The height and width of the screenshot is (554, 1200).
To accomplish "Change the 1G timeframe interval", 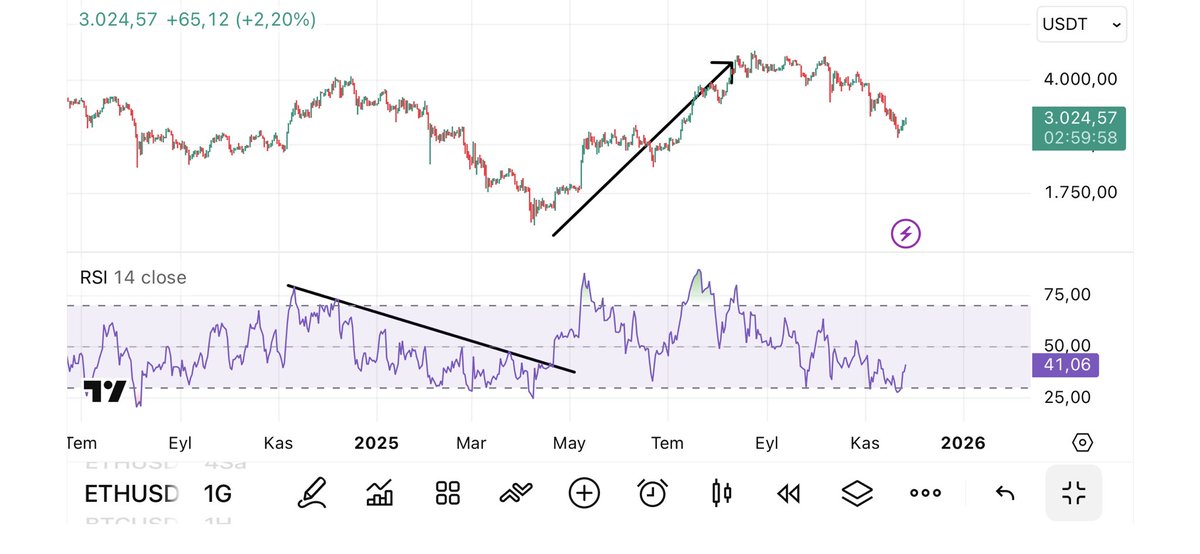I will click(217, 493).
